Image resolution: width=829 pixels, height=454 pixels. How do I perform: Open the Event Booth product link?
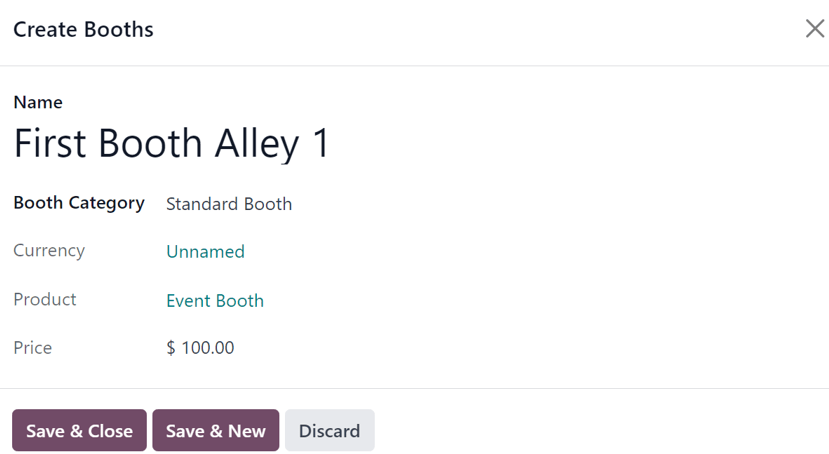point(215,301)
